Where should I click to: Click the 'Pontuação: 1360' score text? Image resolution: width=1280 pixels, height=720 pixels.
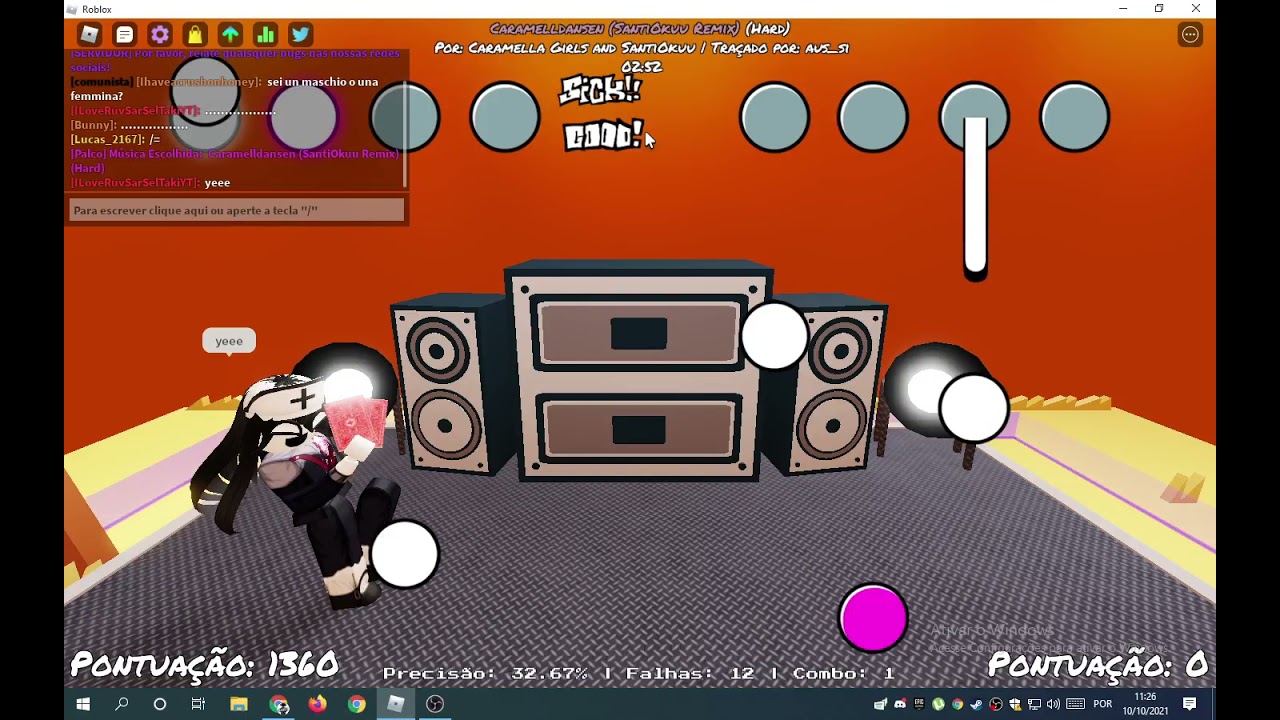(205, 665)
